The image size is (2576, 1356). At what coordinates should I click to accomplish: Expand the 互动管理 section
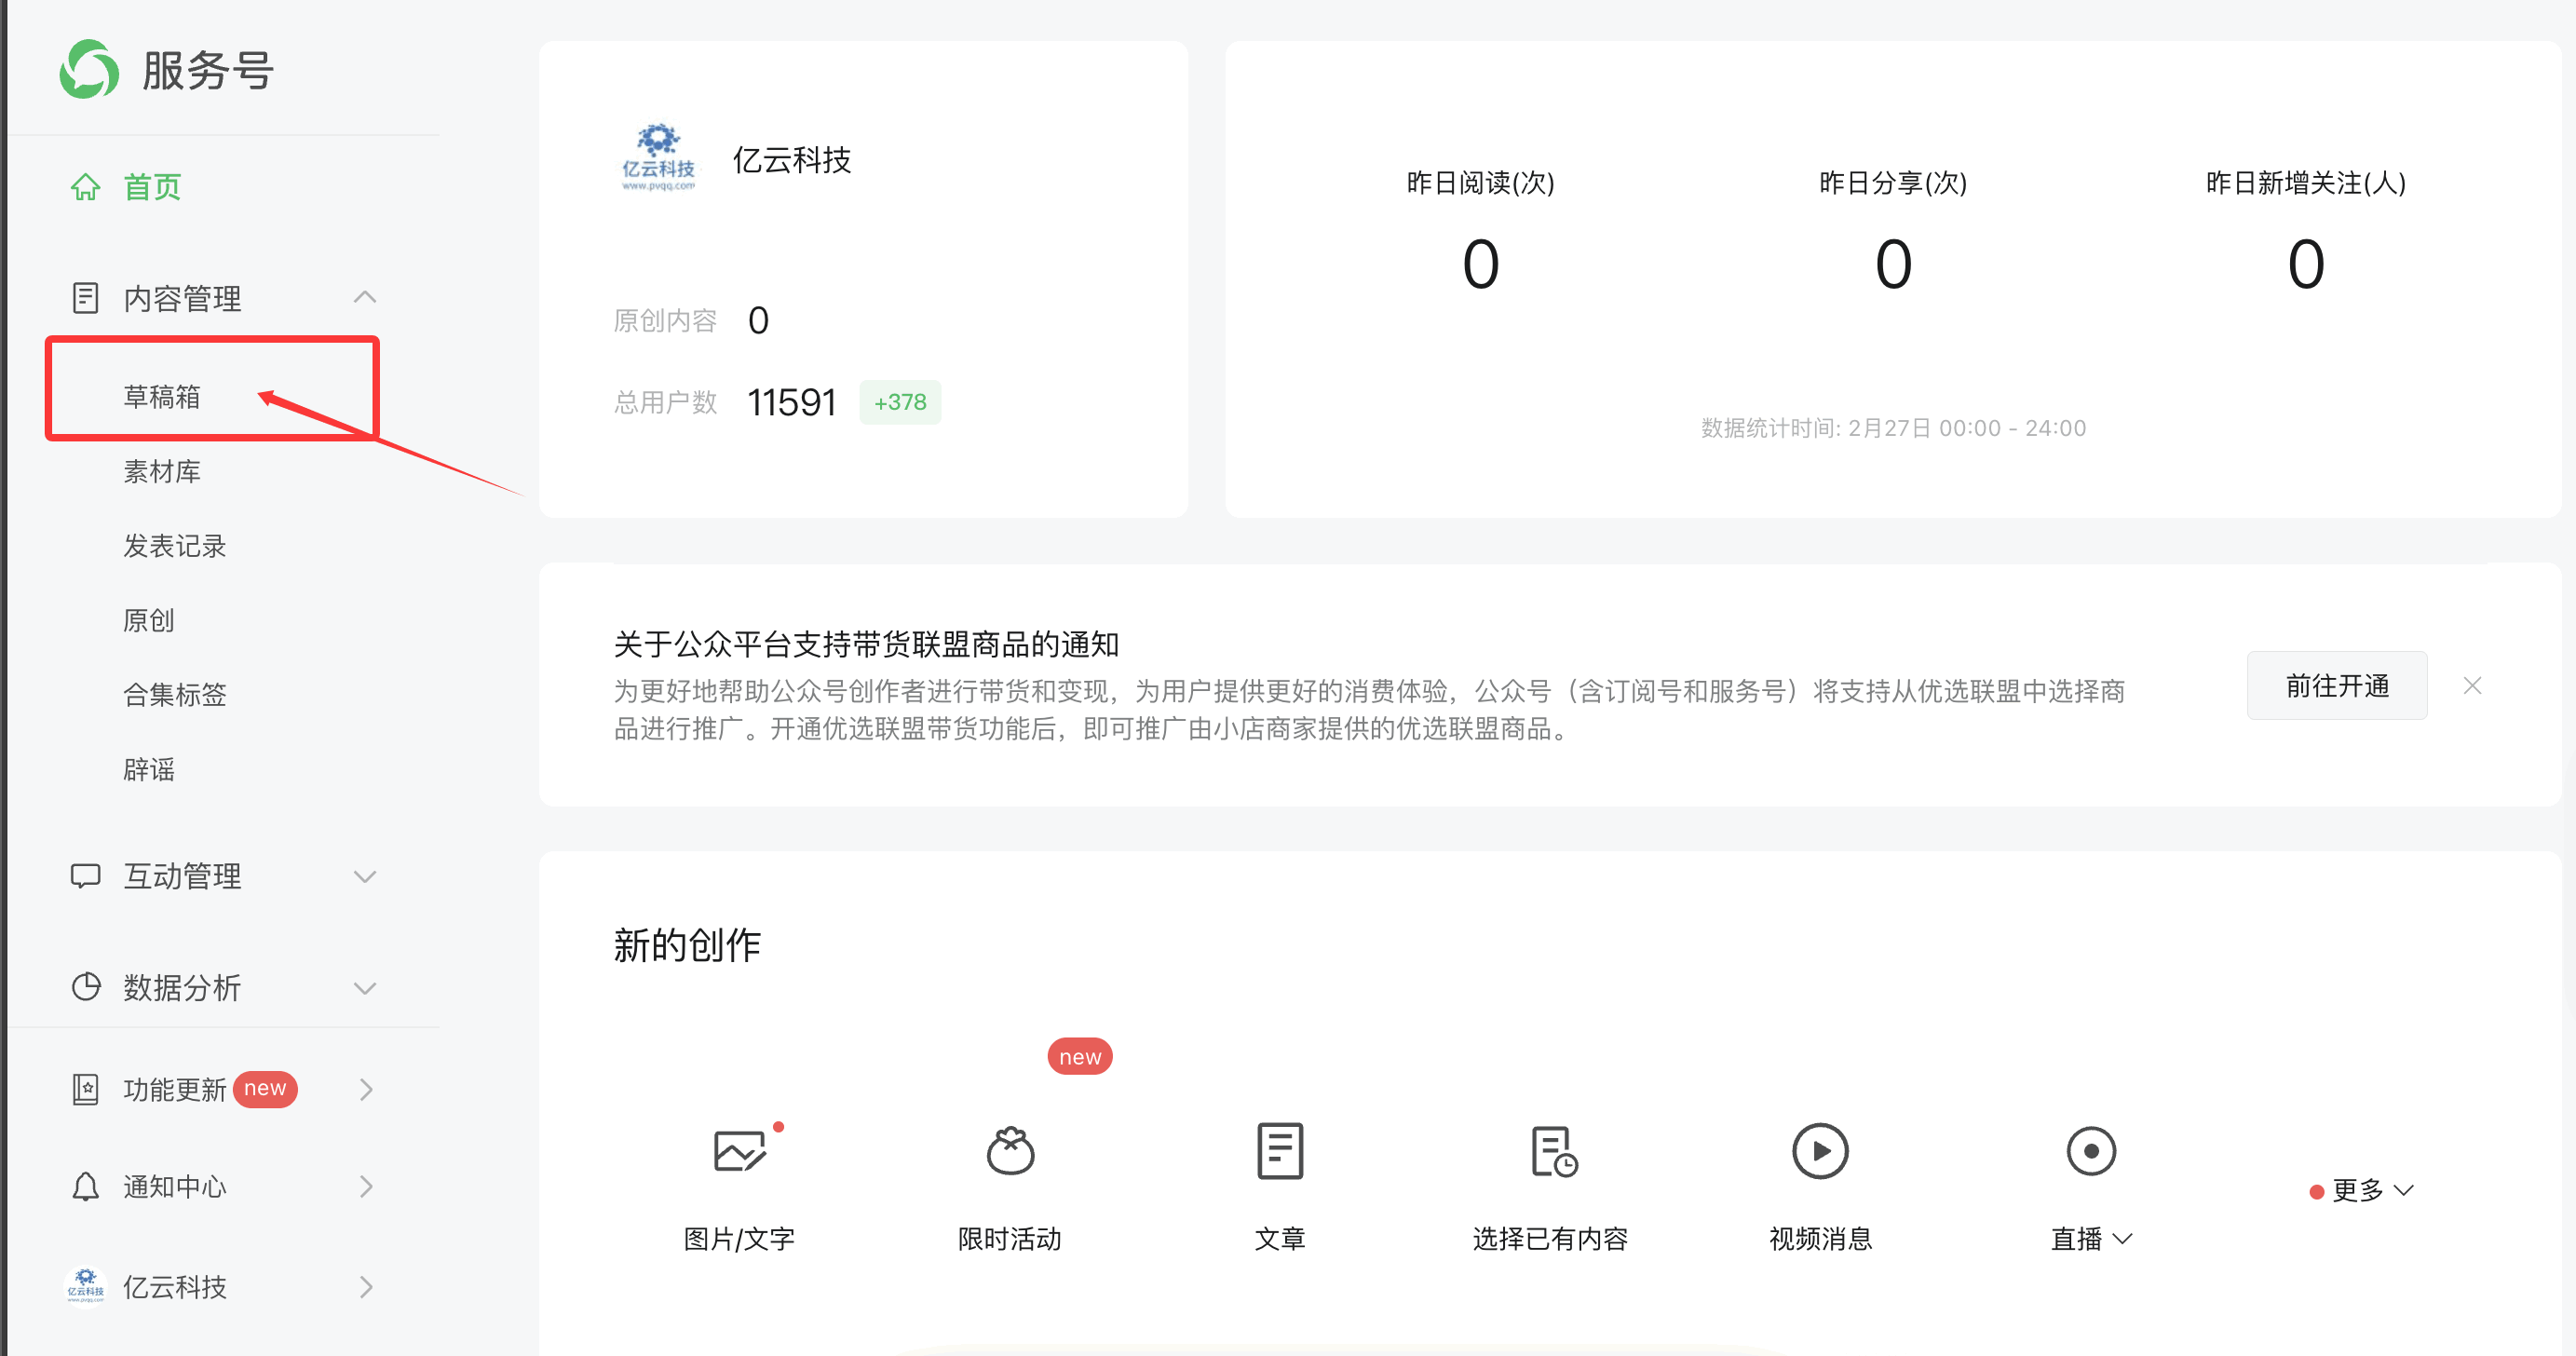click(x=364, y=877)
